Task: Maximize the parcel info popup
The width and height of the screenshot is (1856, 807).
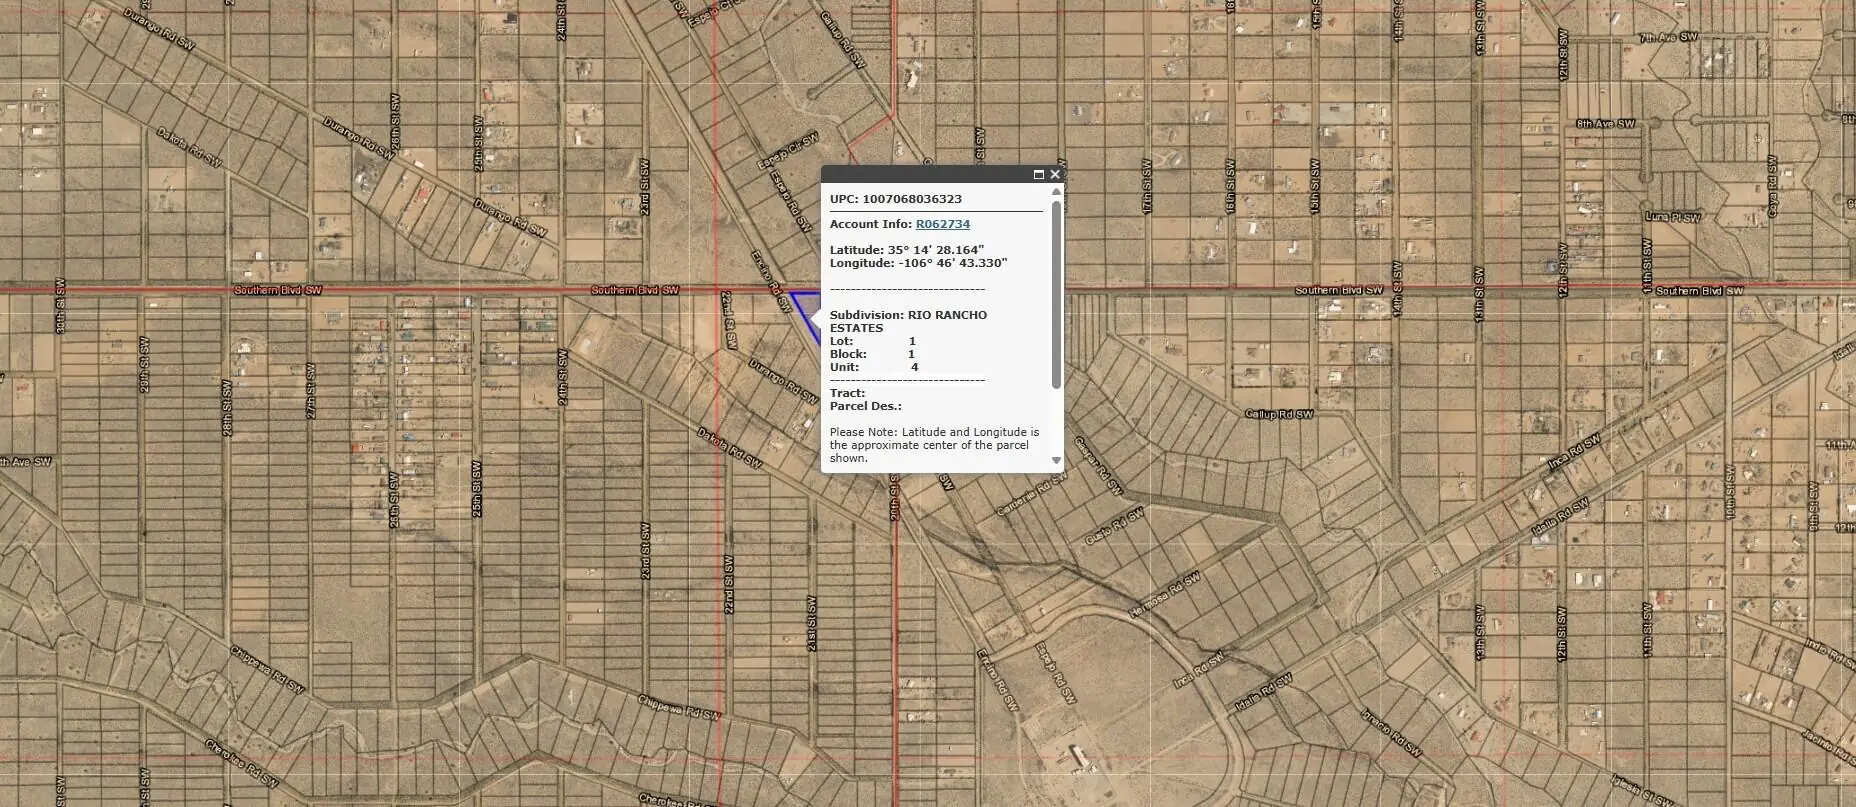Action: pos(1038,174)
